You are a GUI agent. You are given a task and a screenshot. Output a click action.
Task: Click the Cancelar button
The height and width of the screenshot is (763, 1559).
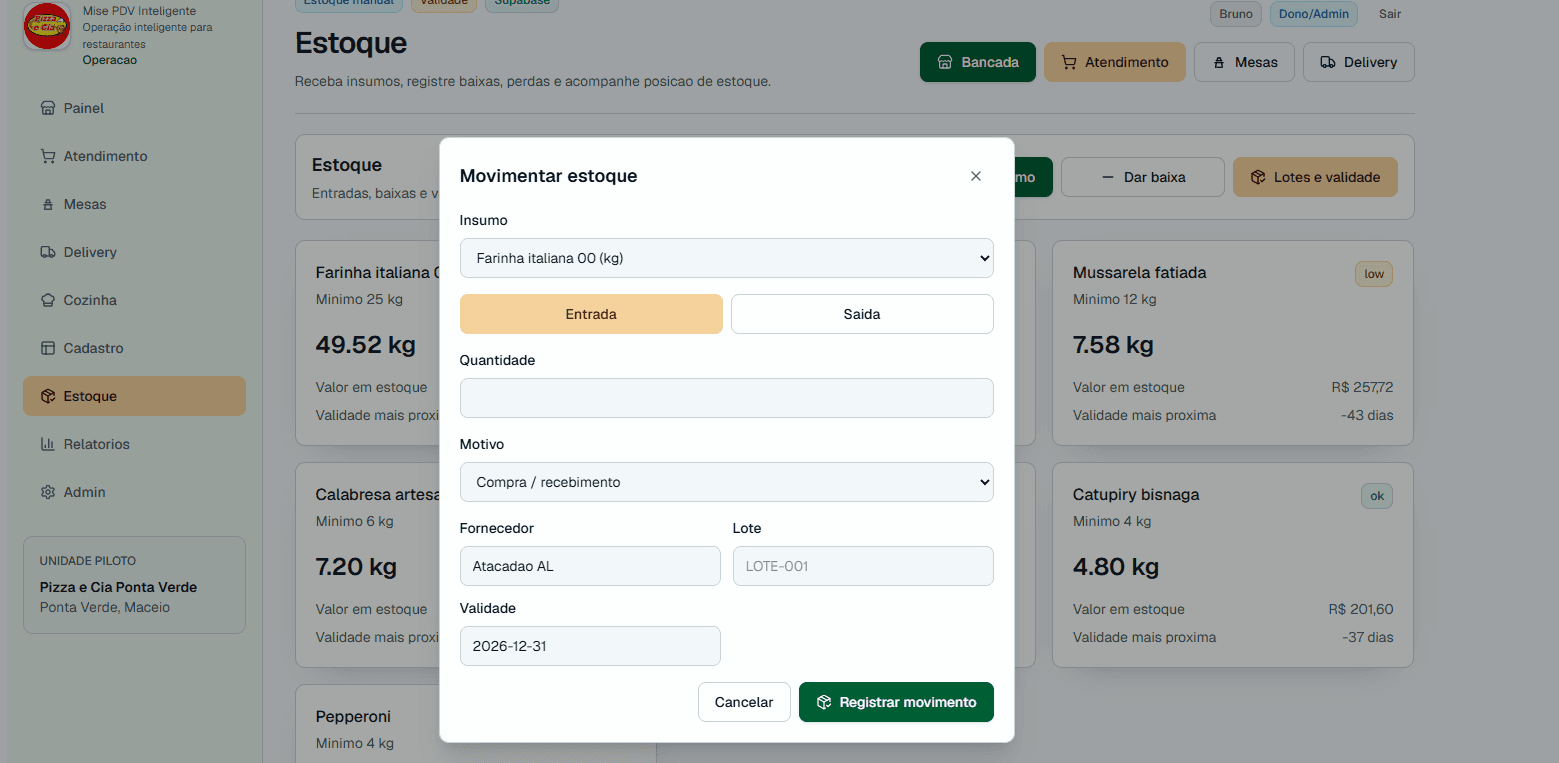tap(744, 702)
